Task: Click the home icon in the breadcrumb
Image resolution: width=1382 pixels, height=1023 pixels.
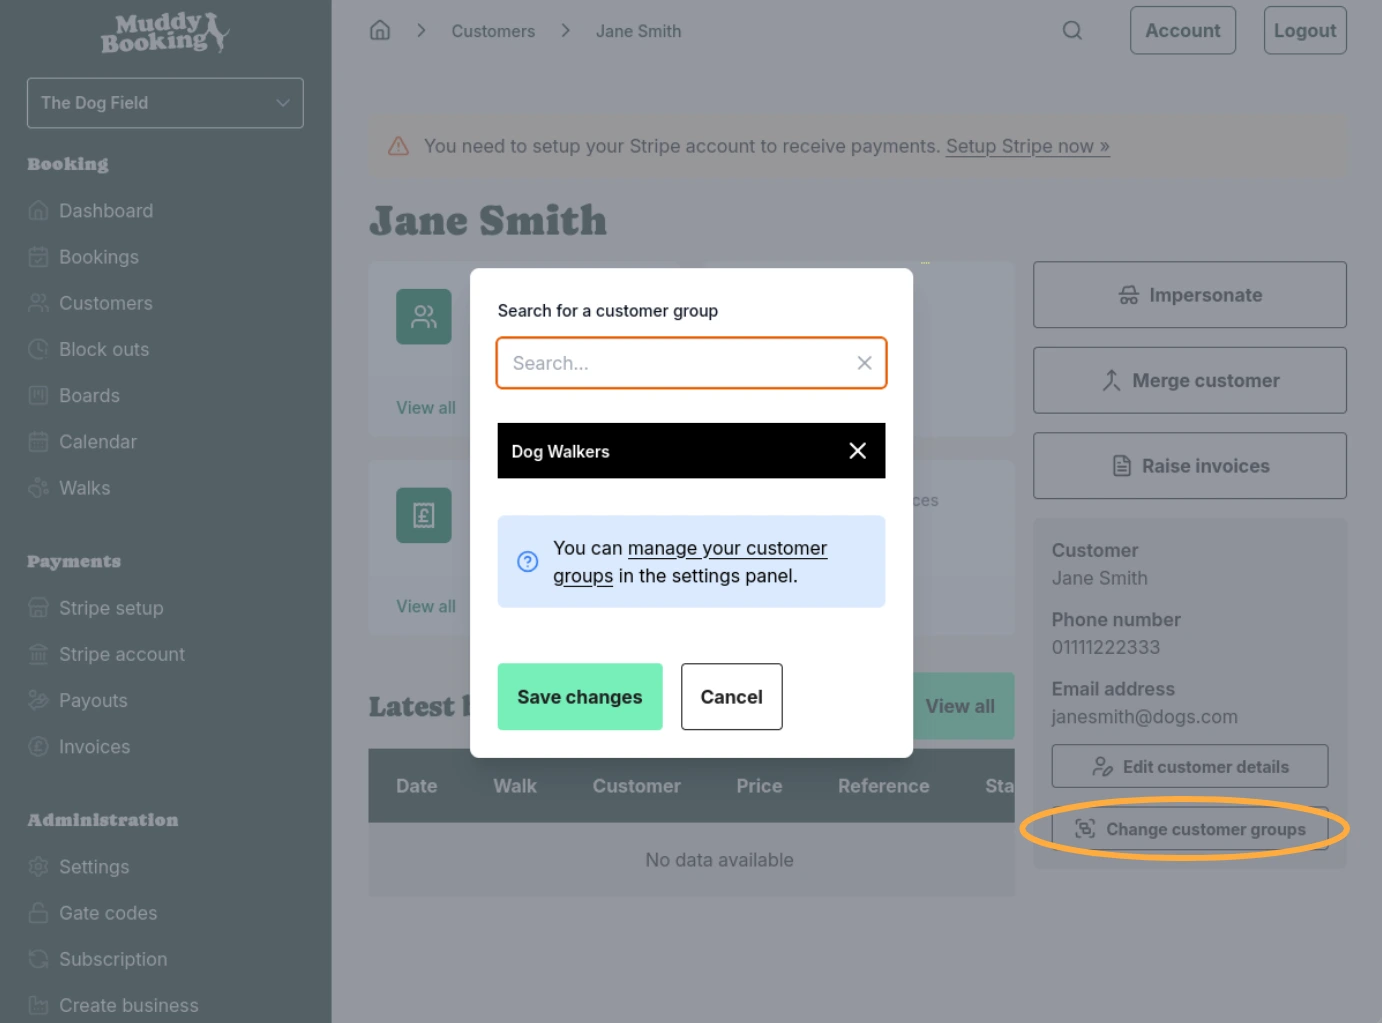Action: [380, 30]
